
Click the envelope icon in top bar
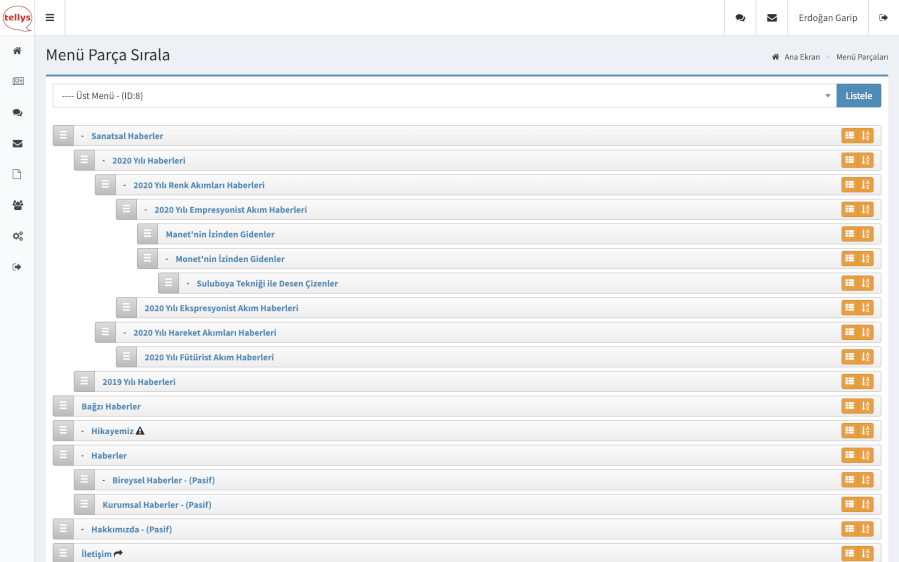click(x=772, y=18)
